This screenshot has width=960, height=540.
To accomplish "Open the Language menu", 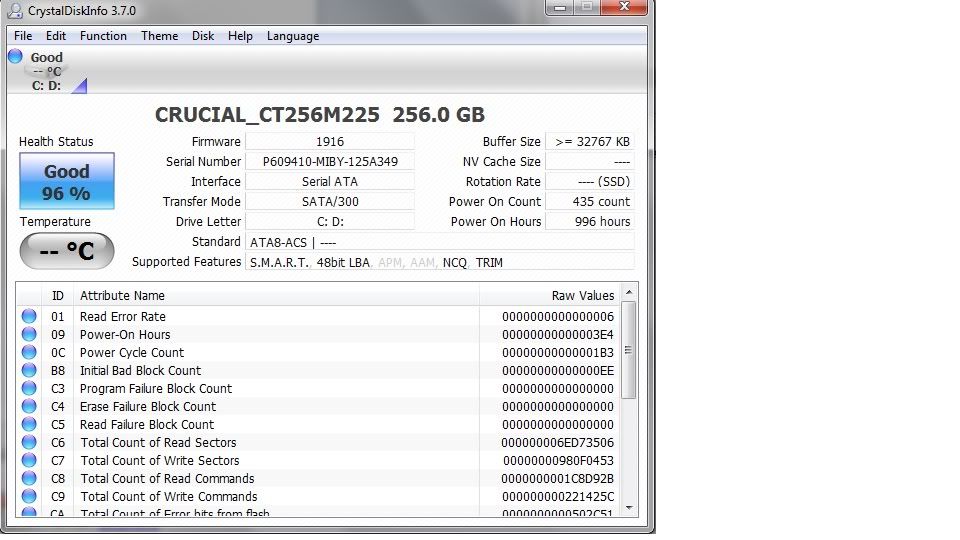I will click(293, 36).
